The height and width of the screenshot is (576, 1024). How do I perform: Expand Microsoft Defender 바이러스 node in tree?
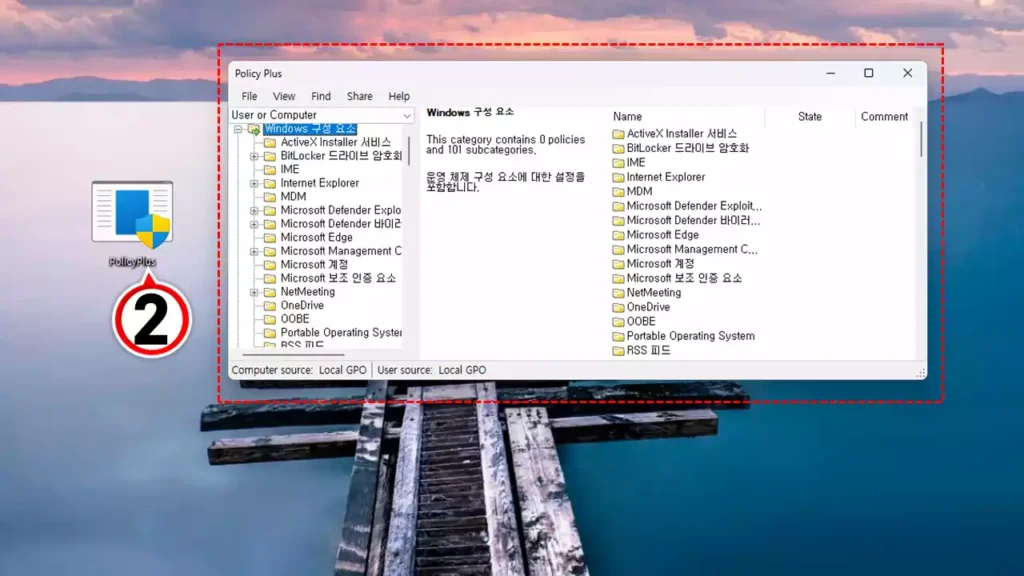point(254,225)
